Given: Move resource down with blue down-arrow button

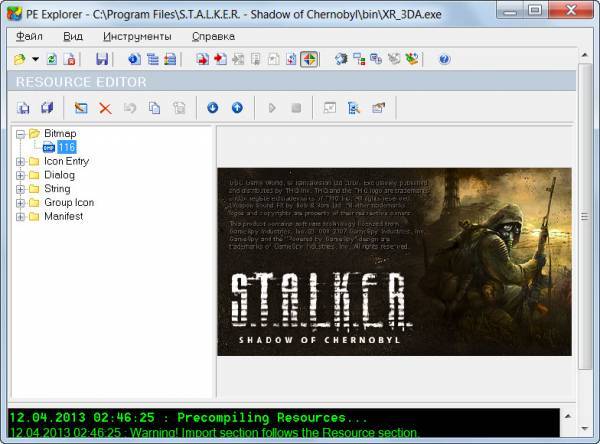Looking at the screenshot, I should click(x=213, y=108).
